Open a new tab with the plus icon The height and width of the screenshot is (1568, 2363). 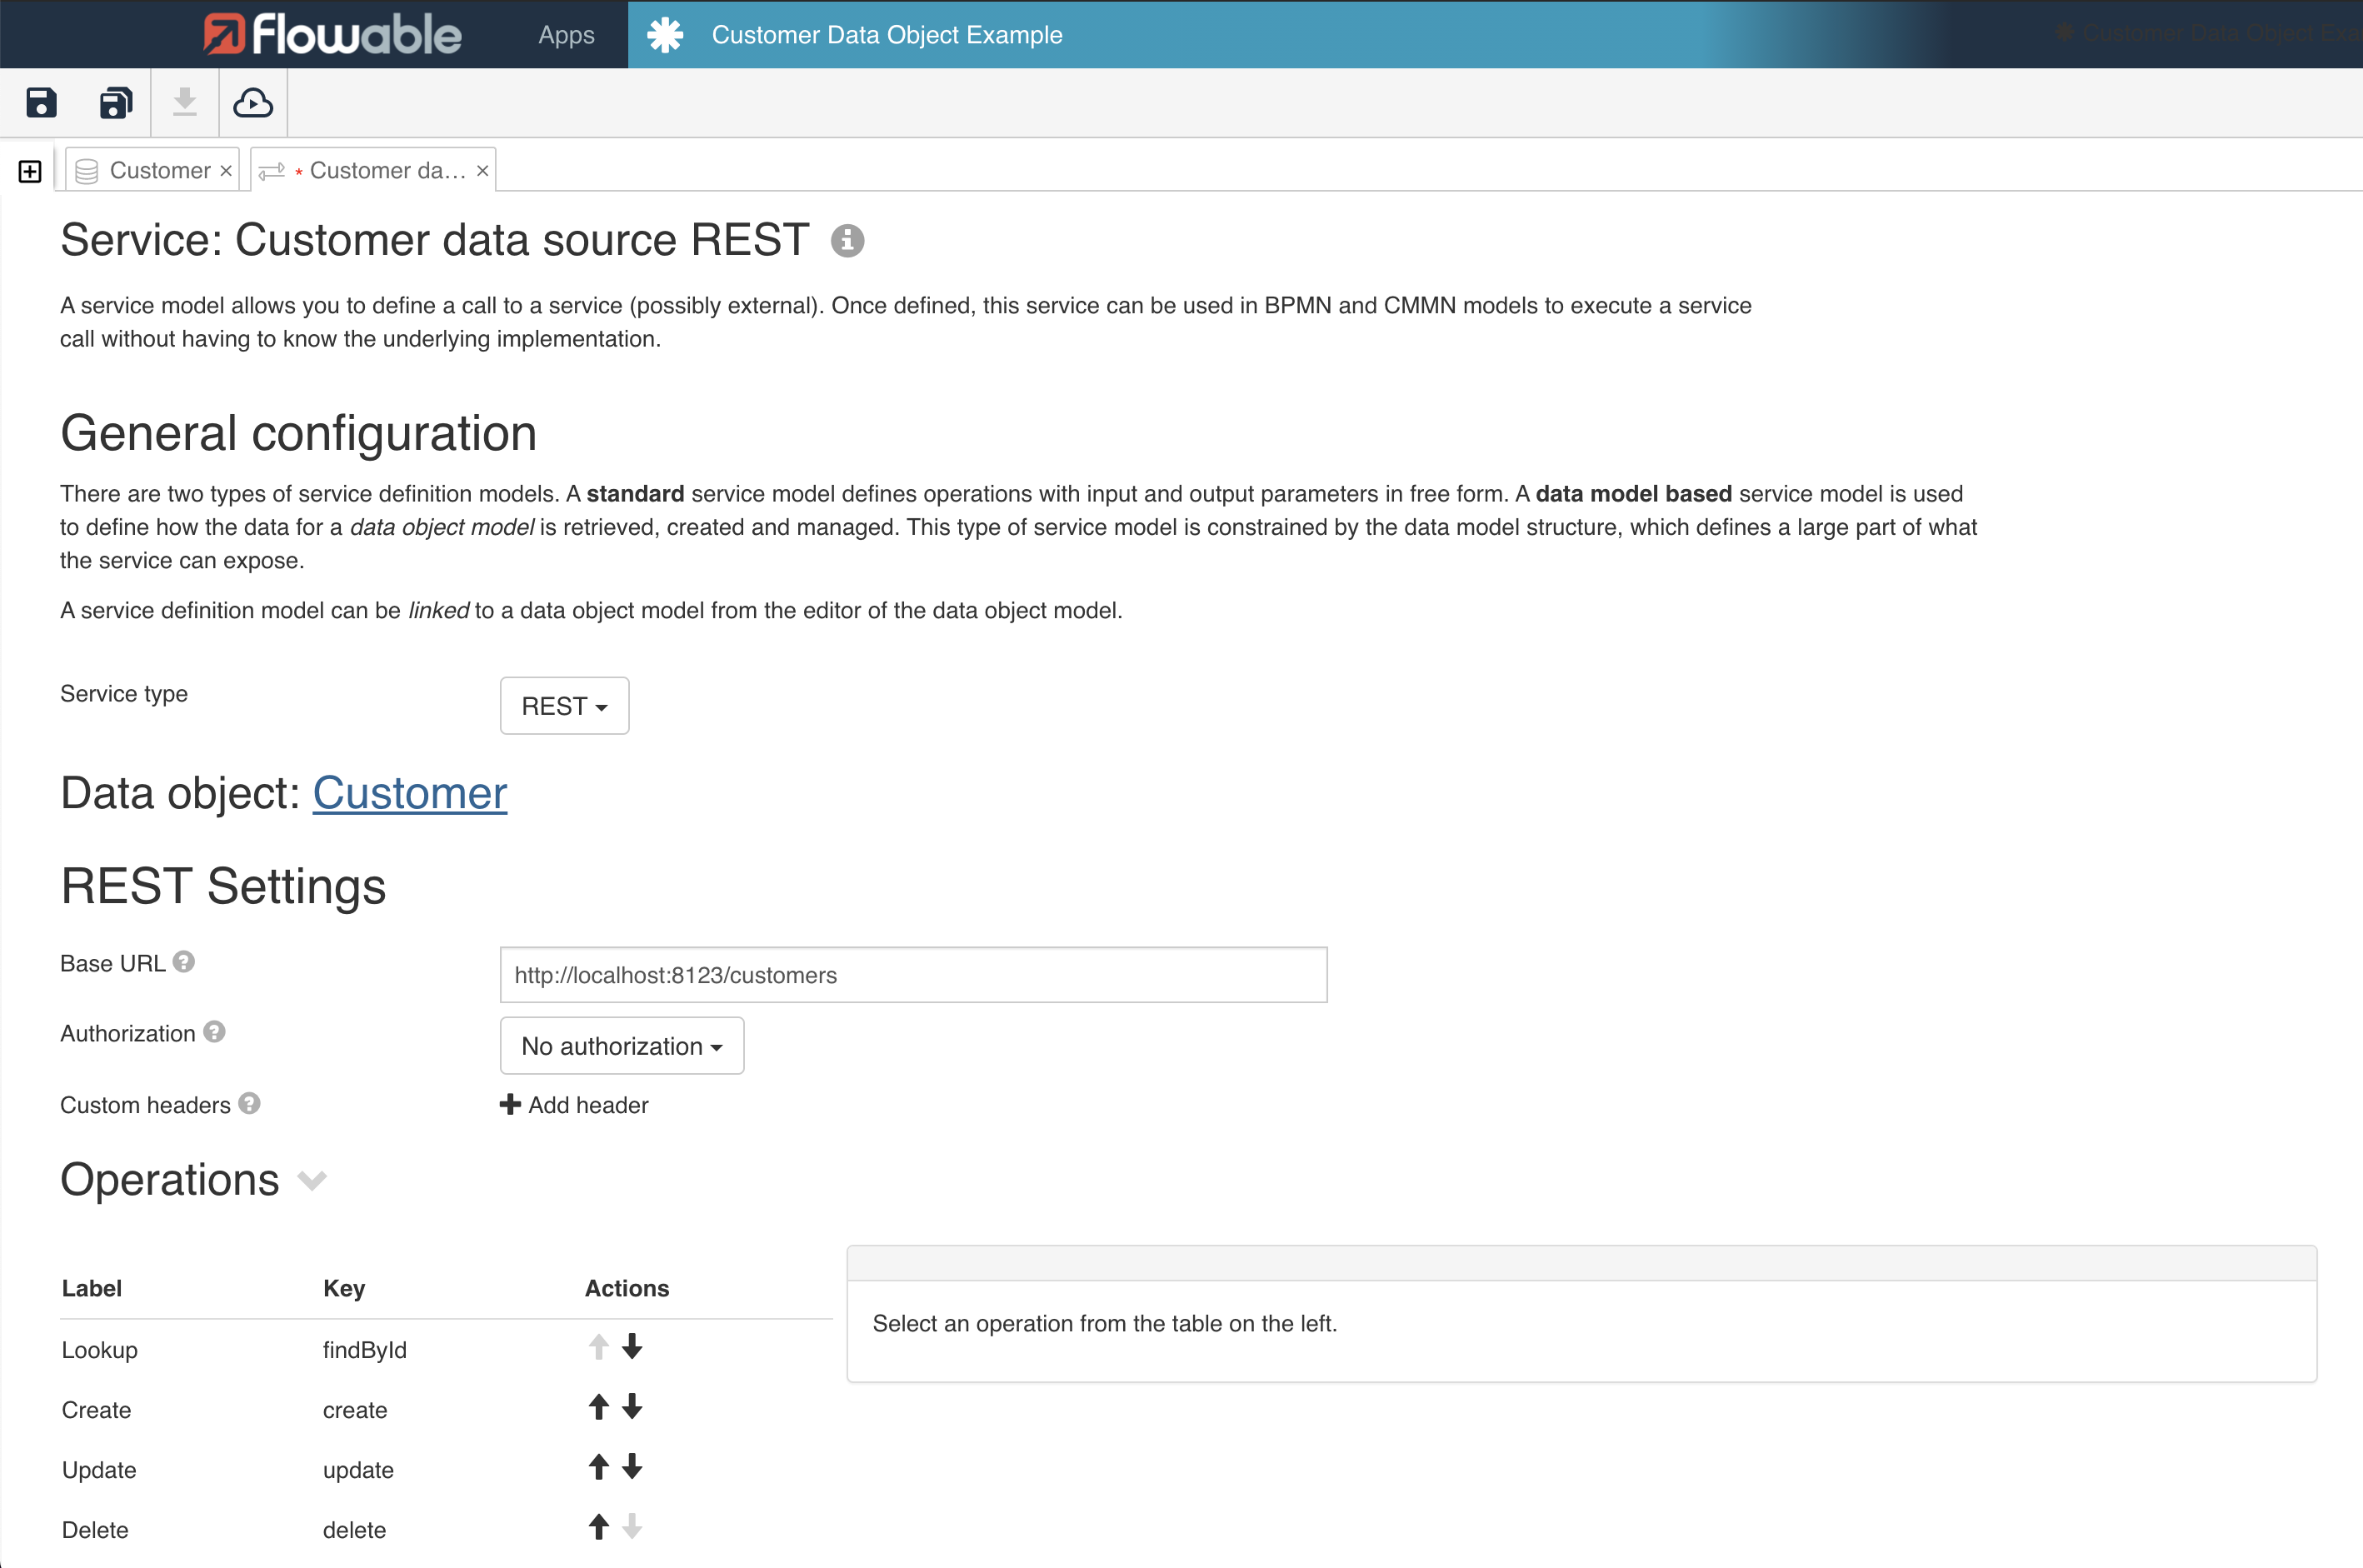[29, 170]
